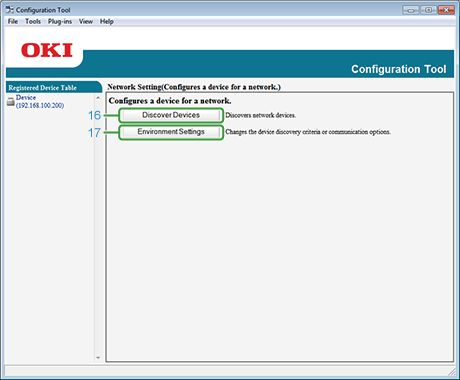This screenshot has width=460, height=380.
Task: Click the device table scrollbar track
Action: tap(98, 228)
